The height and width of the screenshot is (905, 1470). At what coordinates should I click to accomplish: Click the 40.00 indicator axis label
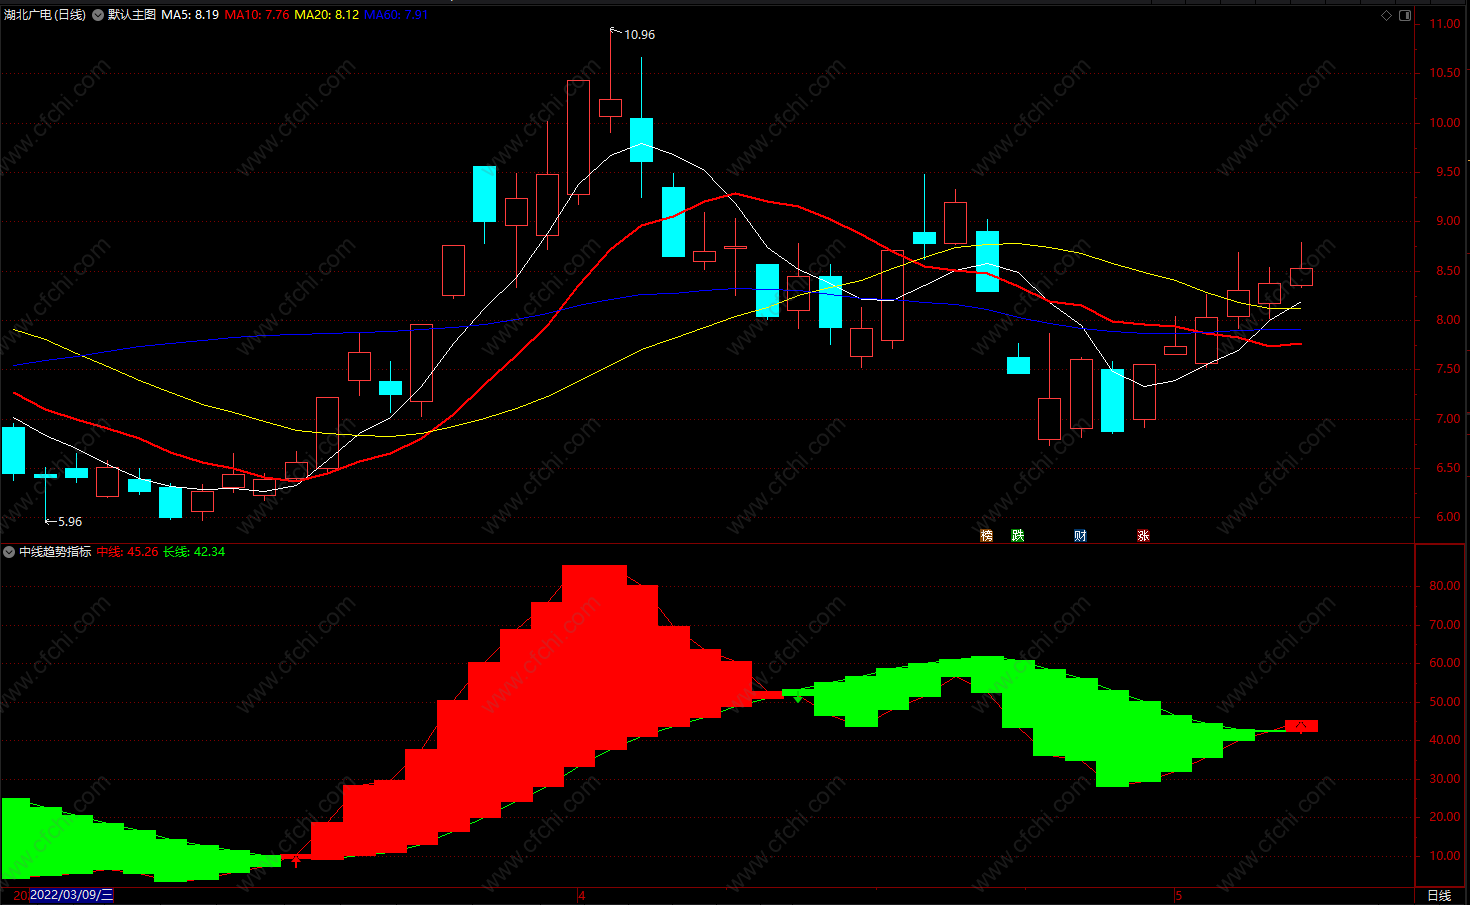pyautogui.click(x=1445, y=740)
